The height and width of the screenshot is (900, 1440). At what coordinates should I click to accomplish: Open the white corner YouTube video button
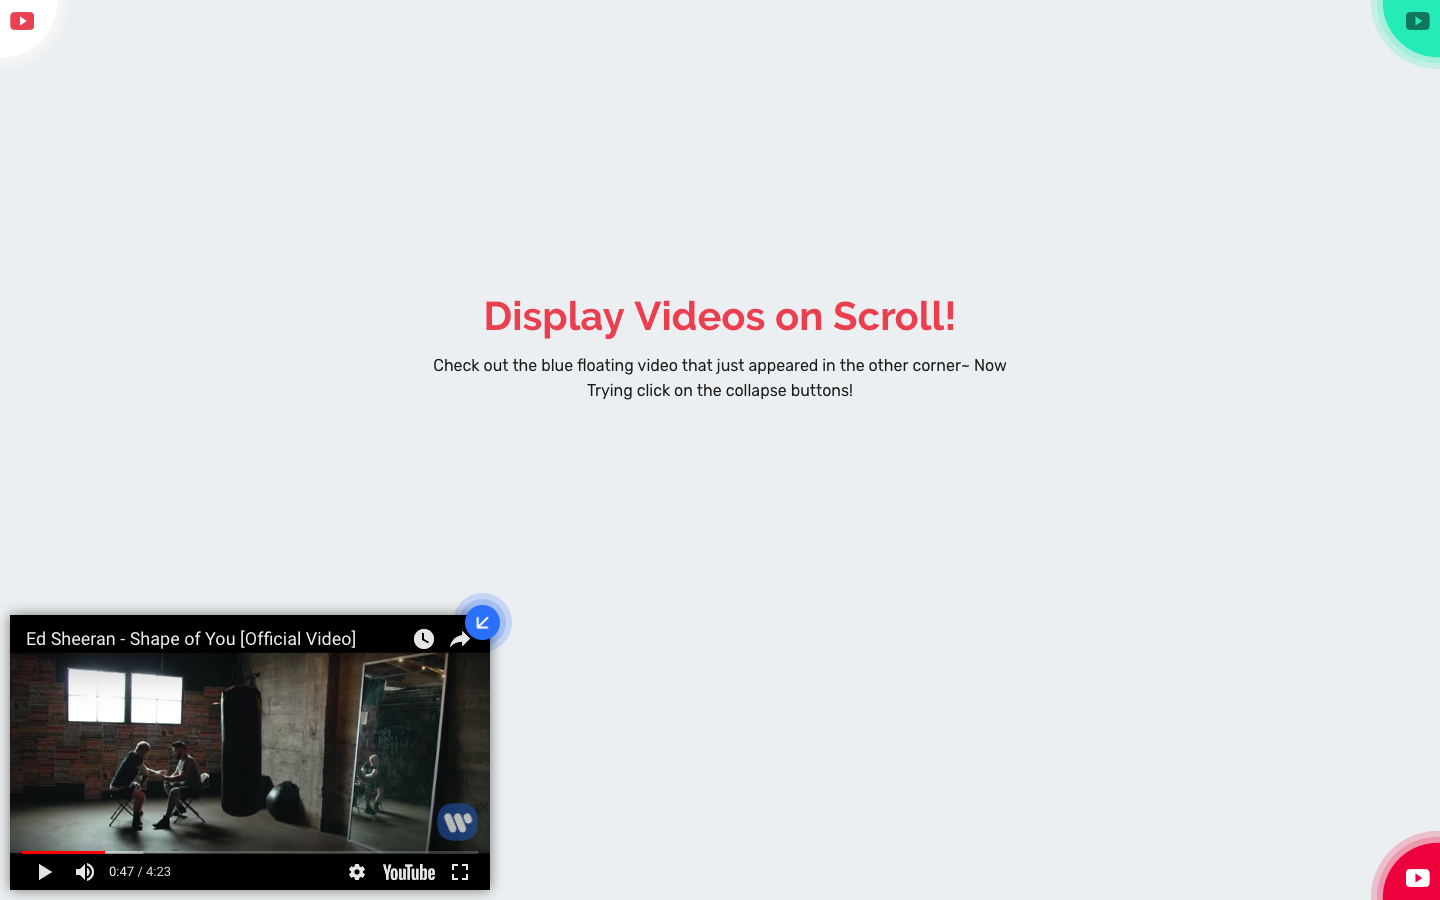tap(22, 21)
